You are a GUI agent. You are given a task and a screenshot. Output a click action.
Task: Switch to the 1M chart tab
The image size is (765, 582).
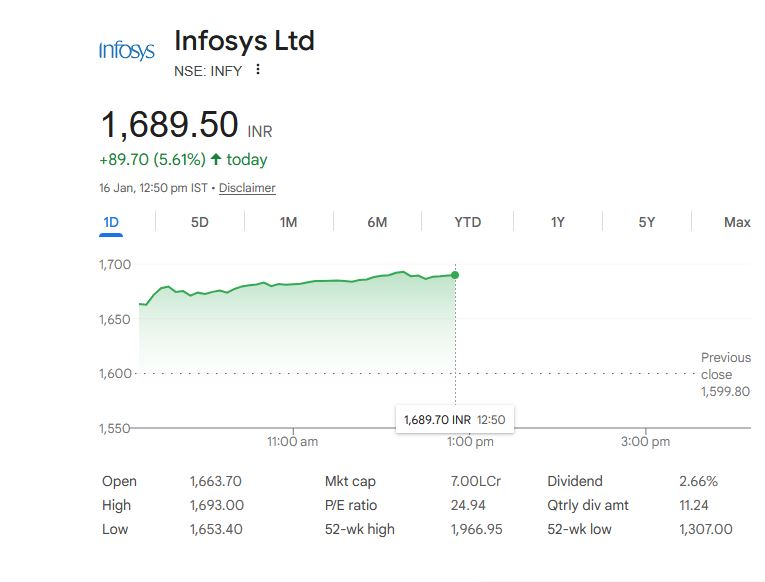pos(288,222)
